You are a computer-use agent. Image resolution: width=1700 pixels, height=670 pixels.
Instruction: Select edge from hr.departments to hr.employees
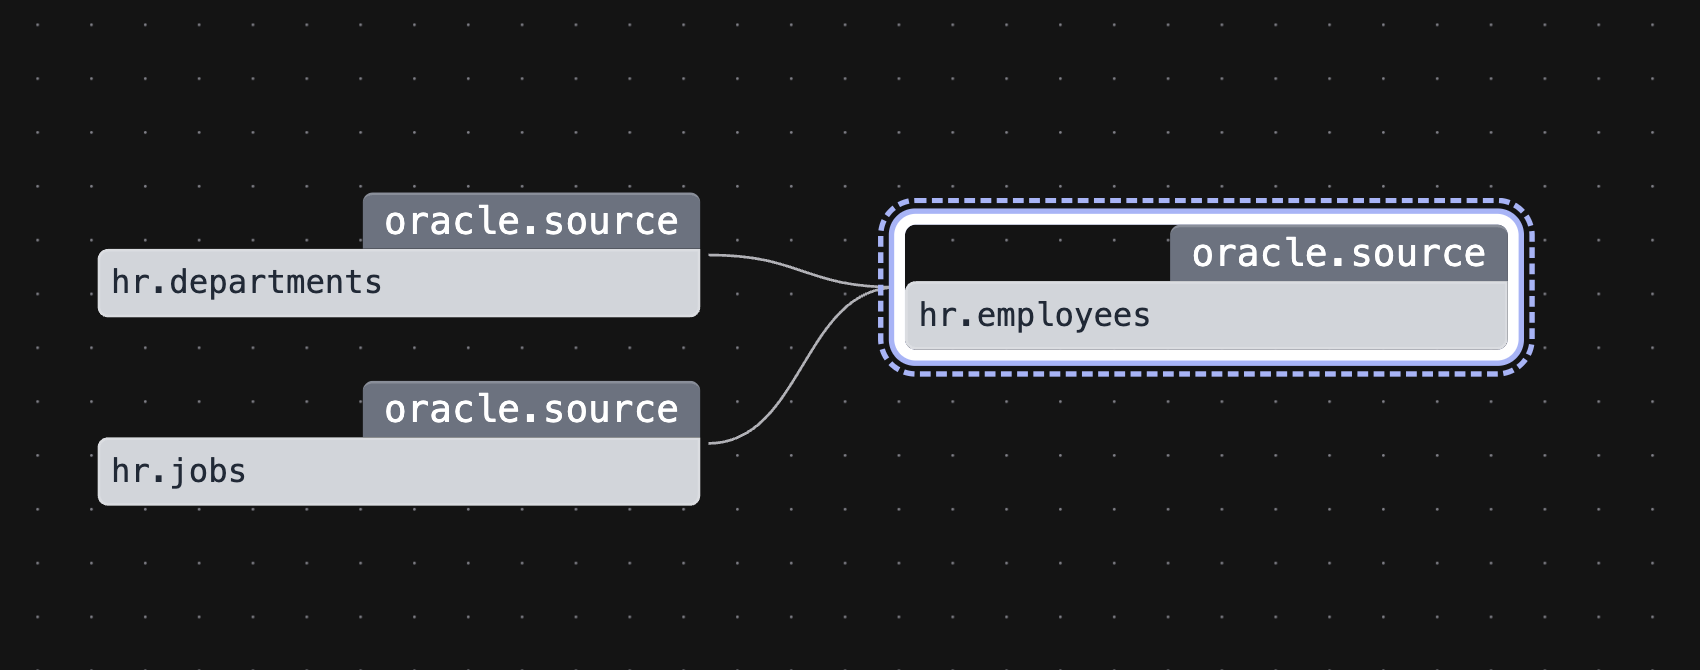(797, 268)
